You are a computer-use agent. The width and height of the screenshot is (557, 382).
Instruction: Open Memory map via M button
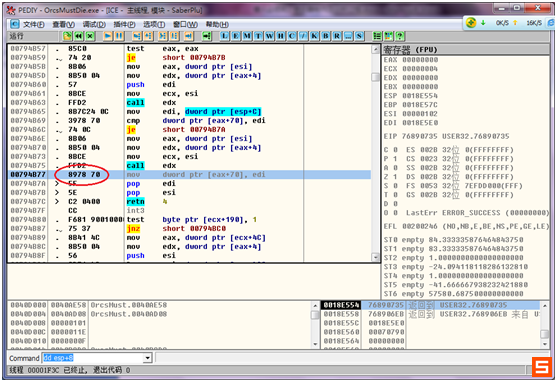tap(247, 36)
